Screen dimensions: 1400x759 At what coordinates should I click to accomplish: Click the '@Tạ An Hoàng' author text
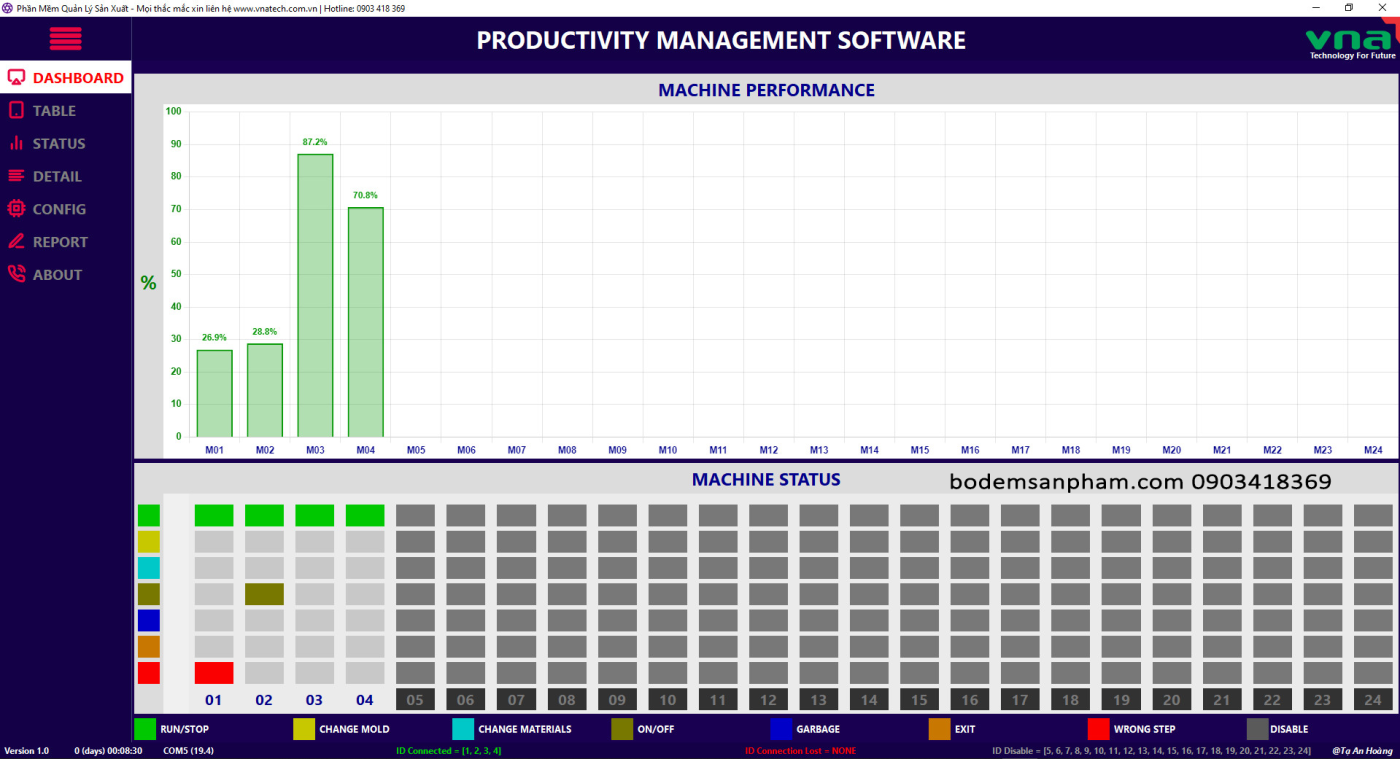click(x=1362, y=751)
